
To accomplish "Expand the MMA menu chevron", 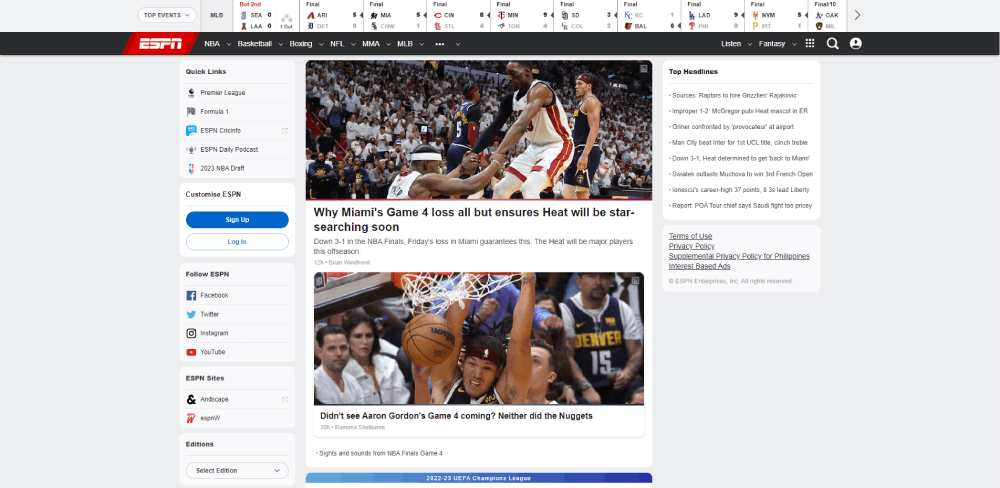I will tap(388, 45).
